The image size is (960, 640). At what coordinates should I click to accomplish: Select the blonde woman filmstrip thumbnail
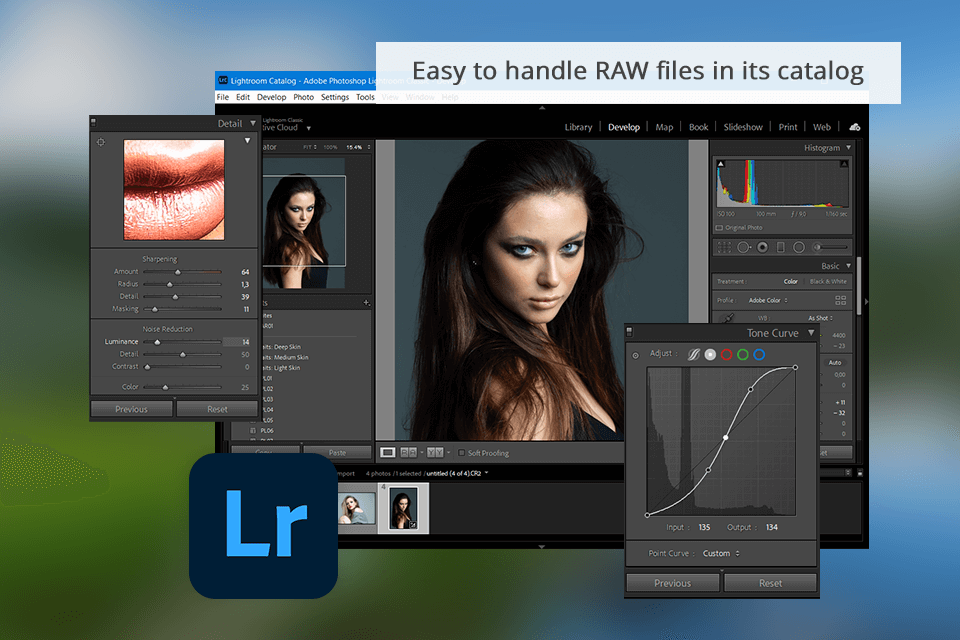tap(357, 509)
